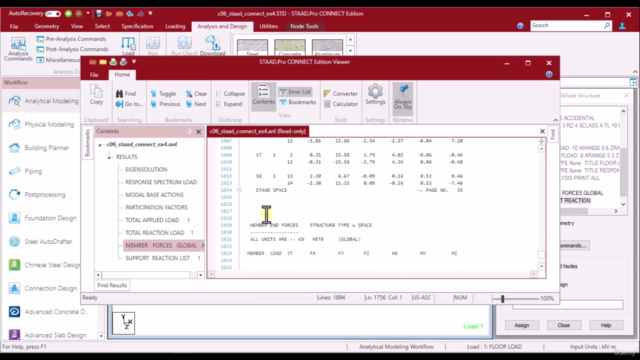
Task: Collapse the c06_staad_connect_ex4.anl tree root
Action: (100, 144)
